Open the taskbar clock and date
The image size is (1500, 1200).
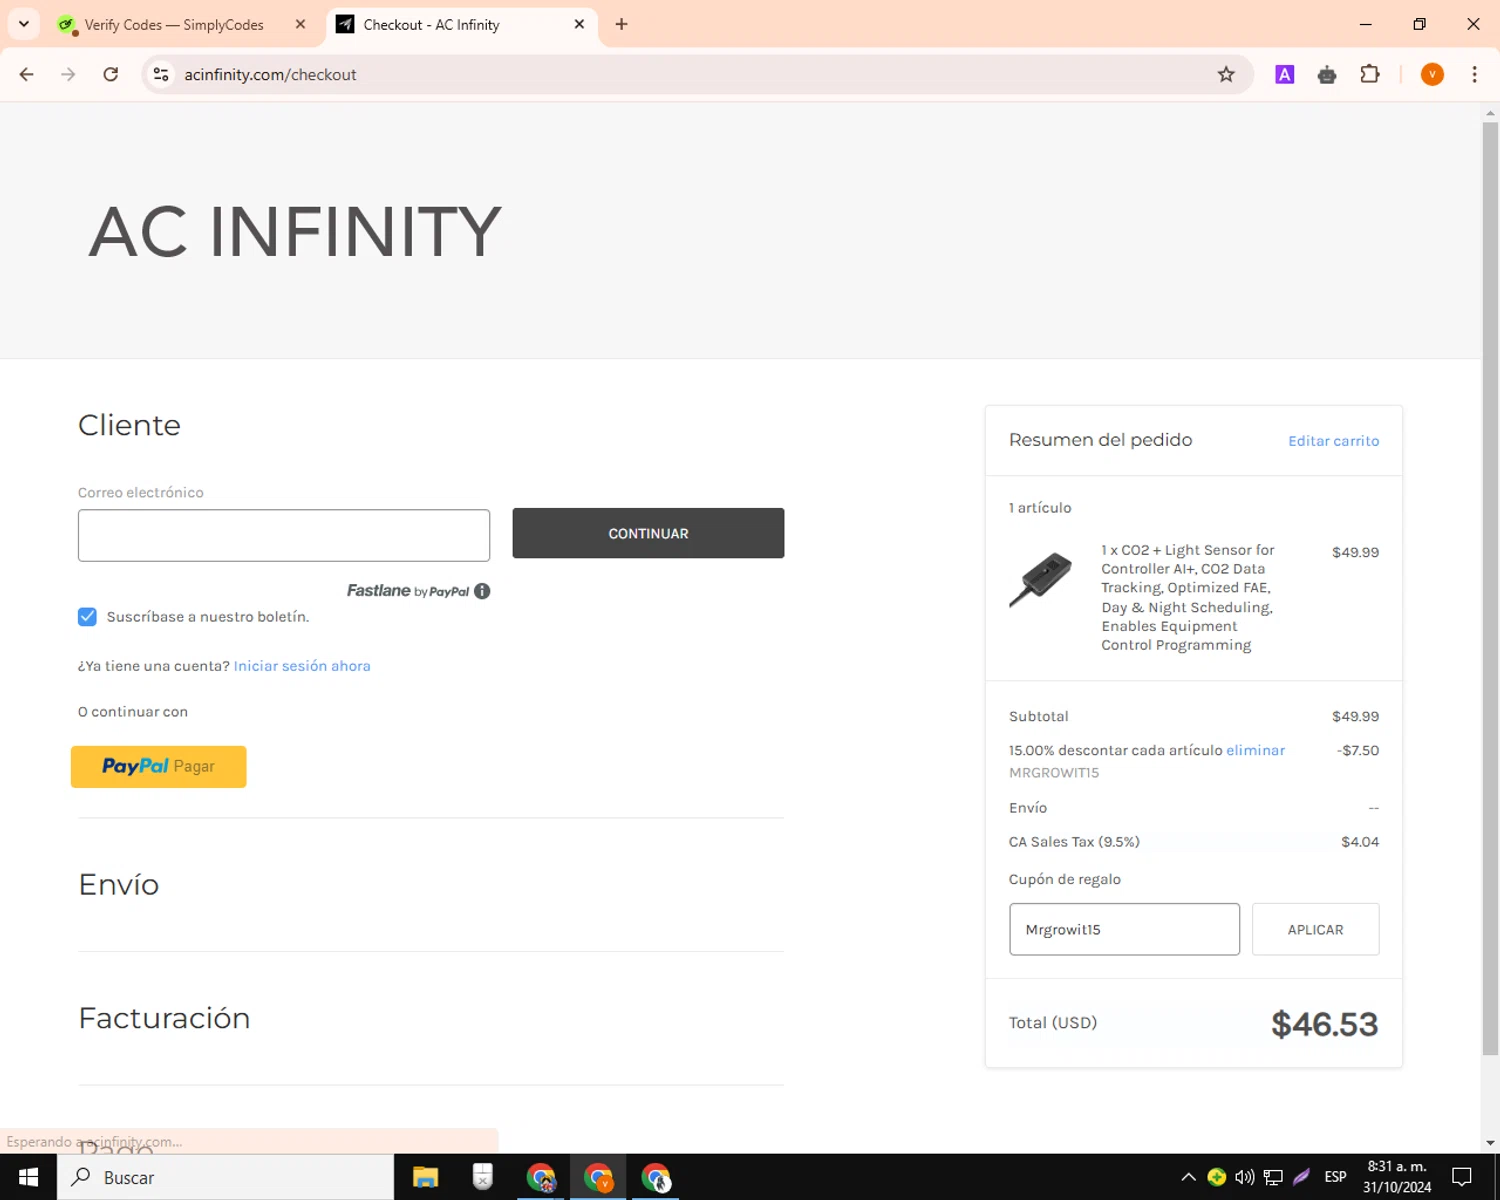(1397, 1177)
